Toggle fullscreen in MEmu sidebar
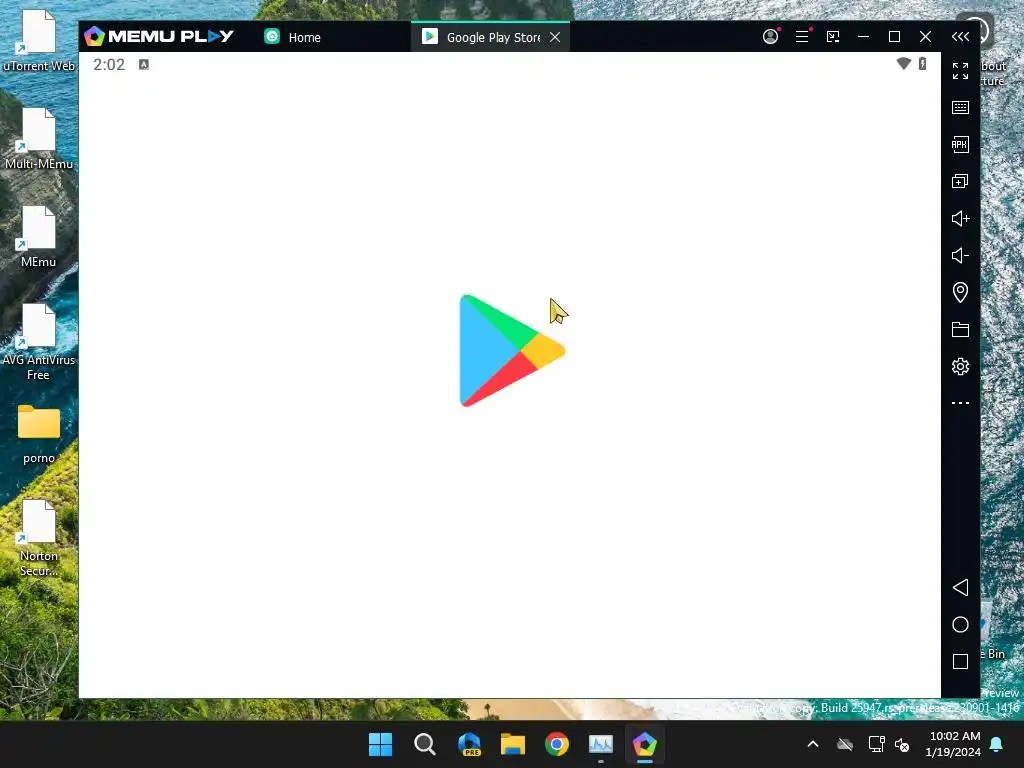This screenshot has width=1024, height=768. coord(960,71)
